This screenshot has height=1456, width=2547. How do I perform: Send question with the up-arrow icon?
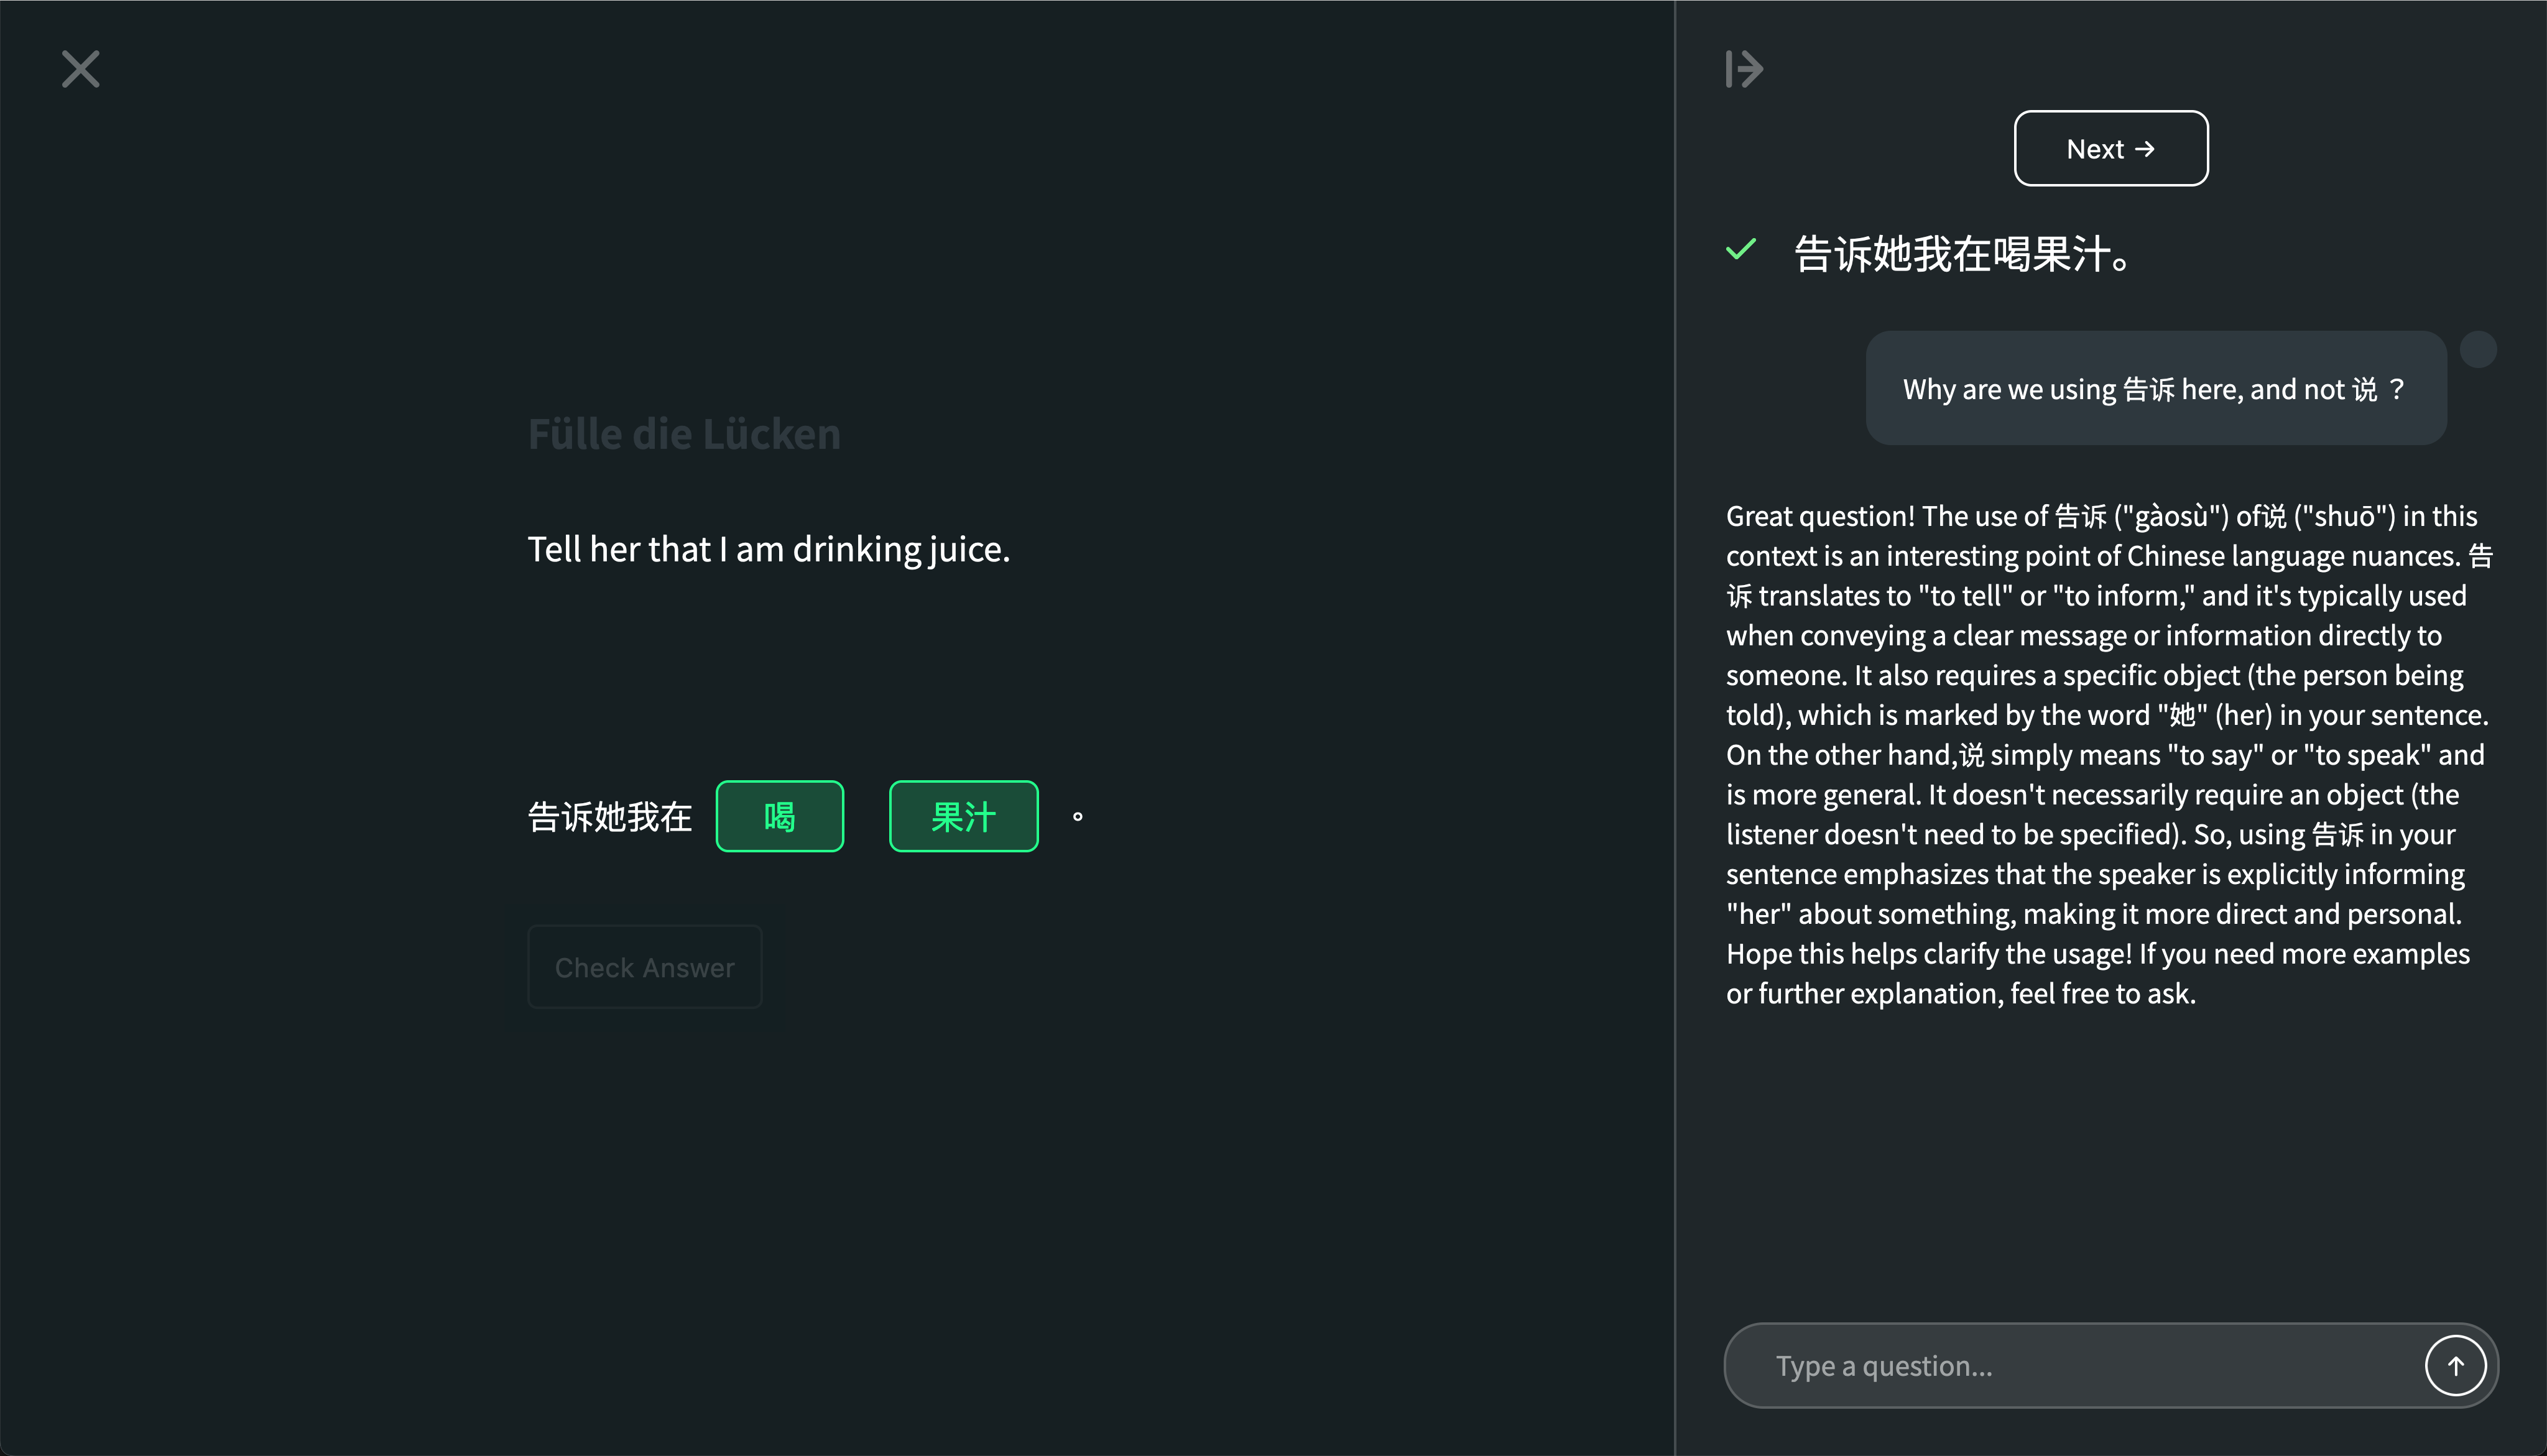coord(2455,1365)
